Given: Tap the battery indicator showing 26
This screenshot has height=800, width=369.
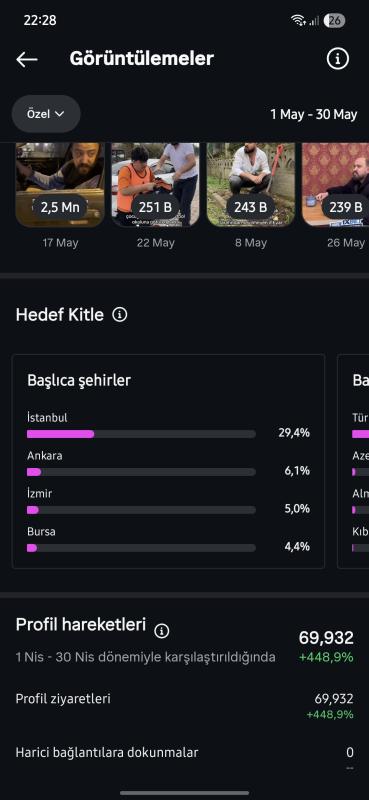Looking at the screenshot, I should [335, 20].
